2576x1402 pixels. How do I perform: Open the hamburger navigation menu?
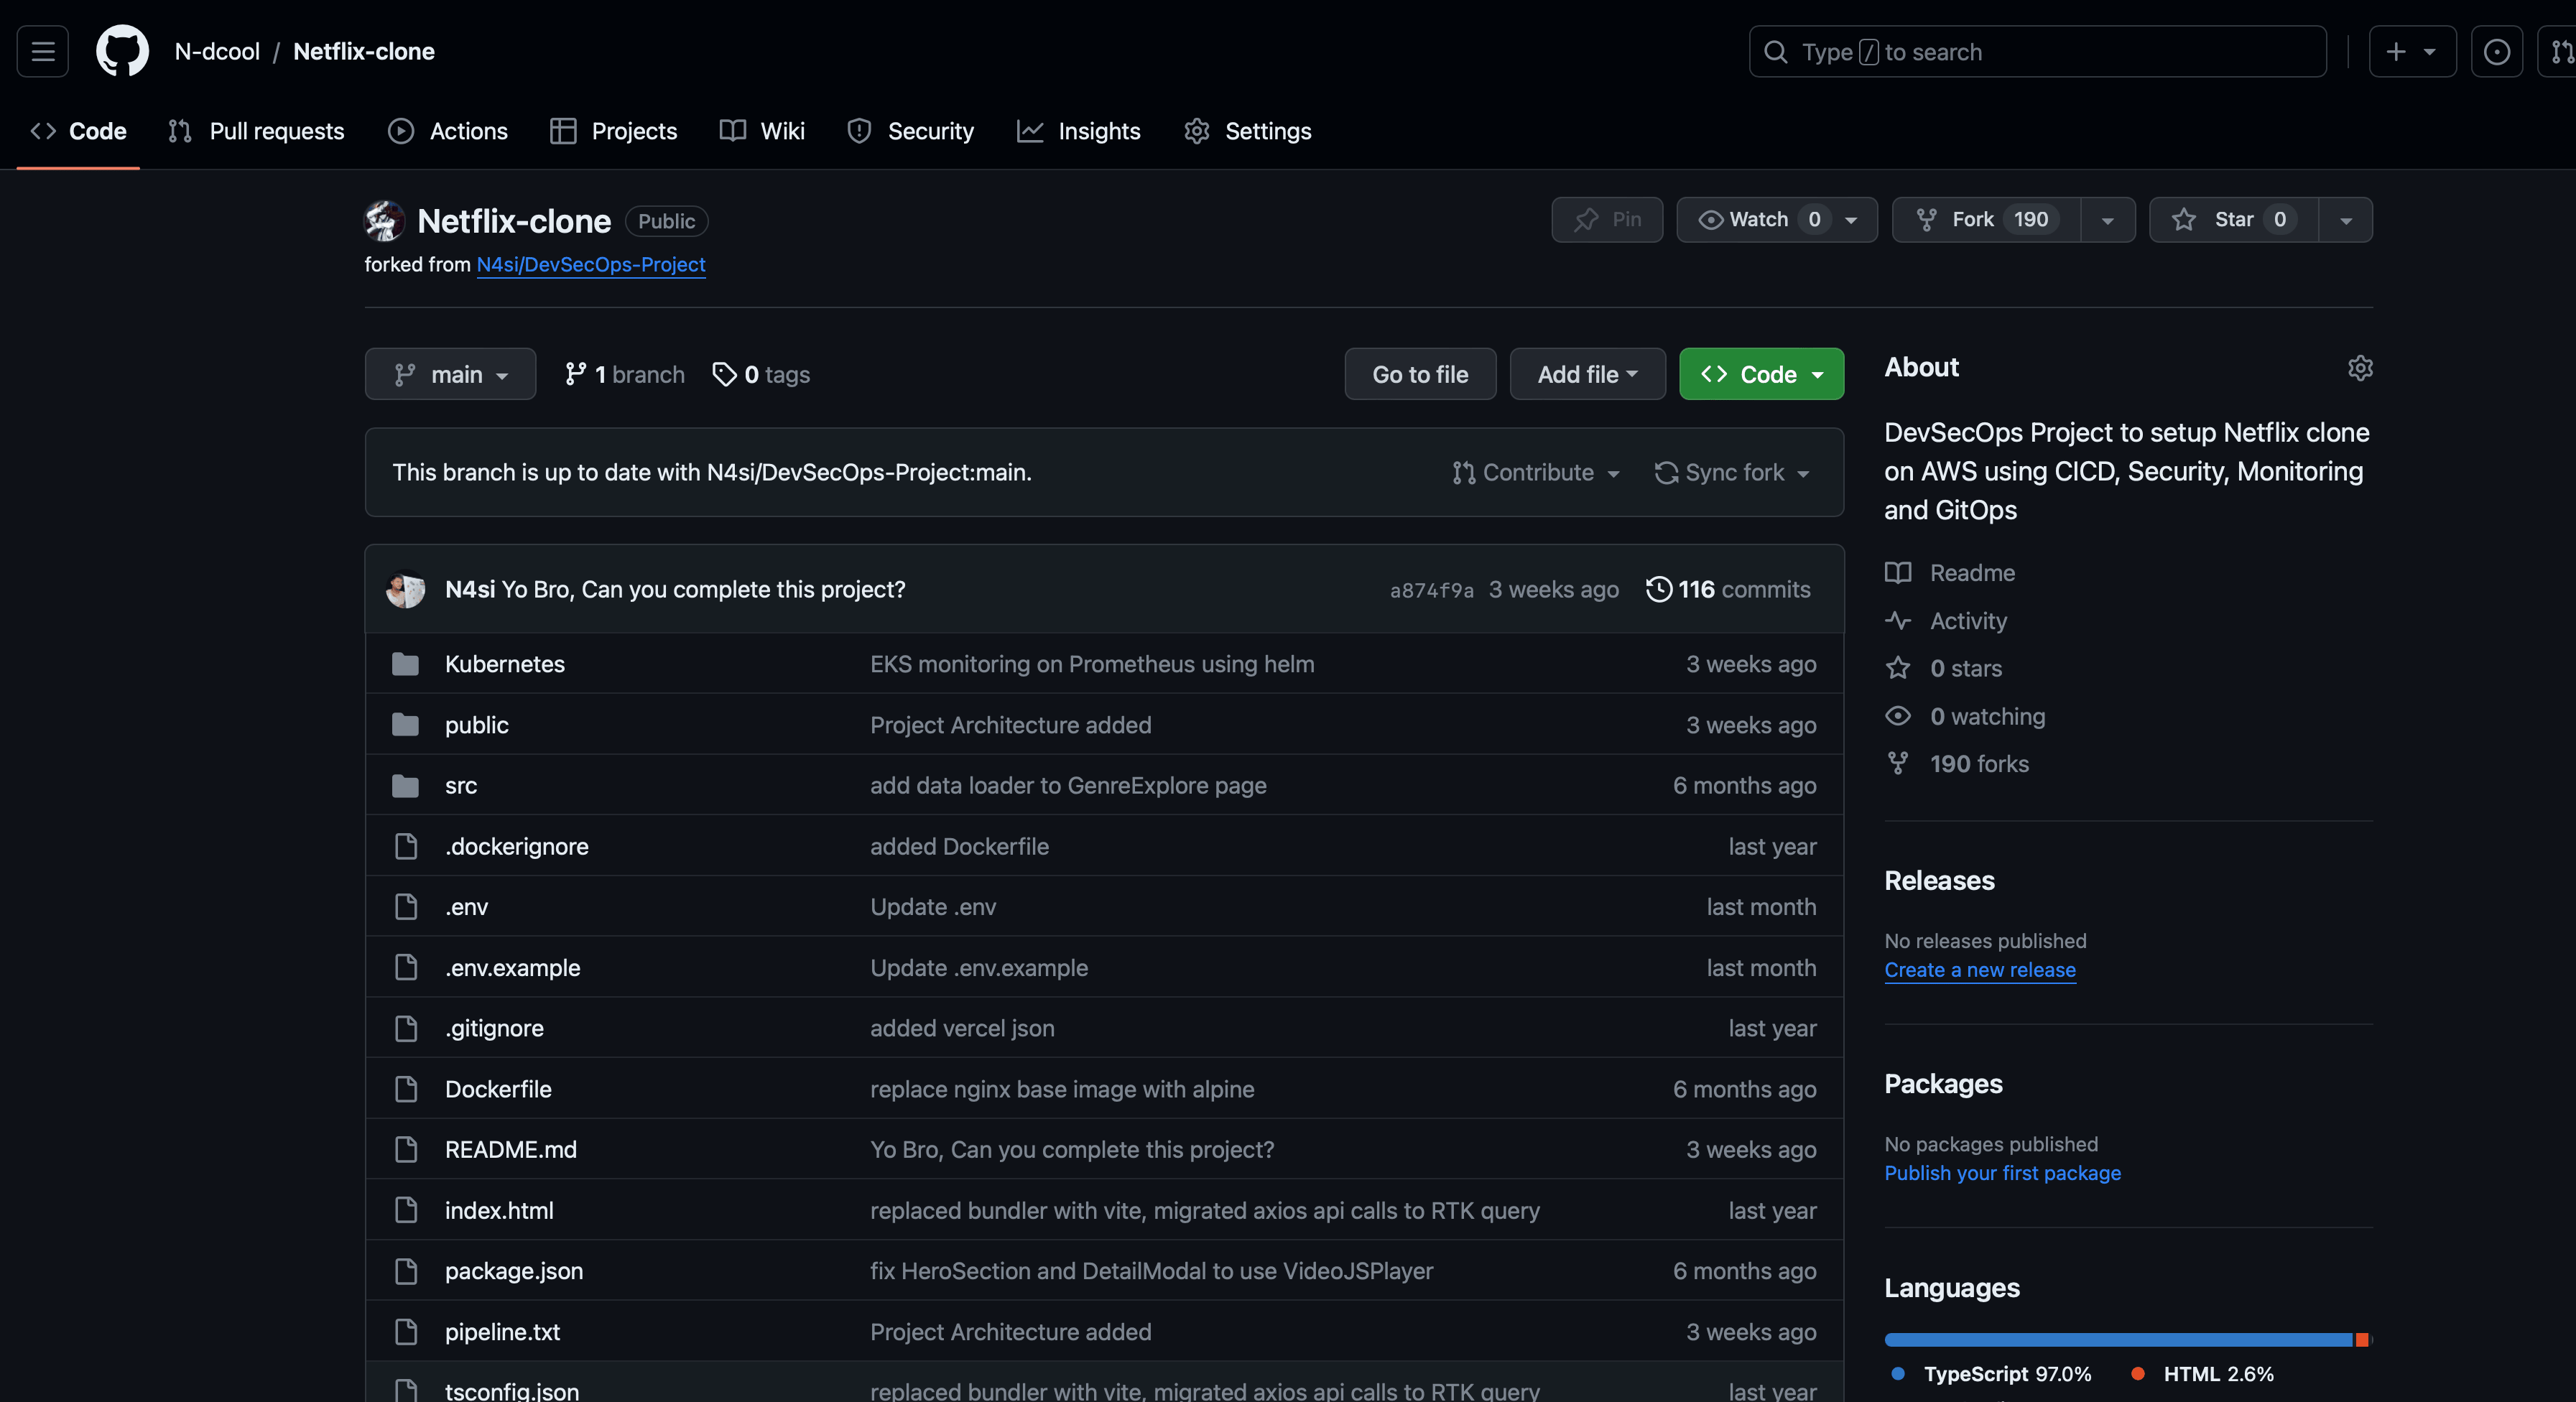[42, 51]
